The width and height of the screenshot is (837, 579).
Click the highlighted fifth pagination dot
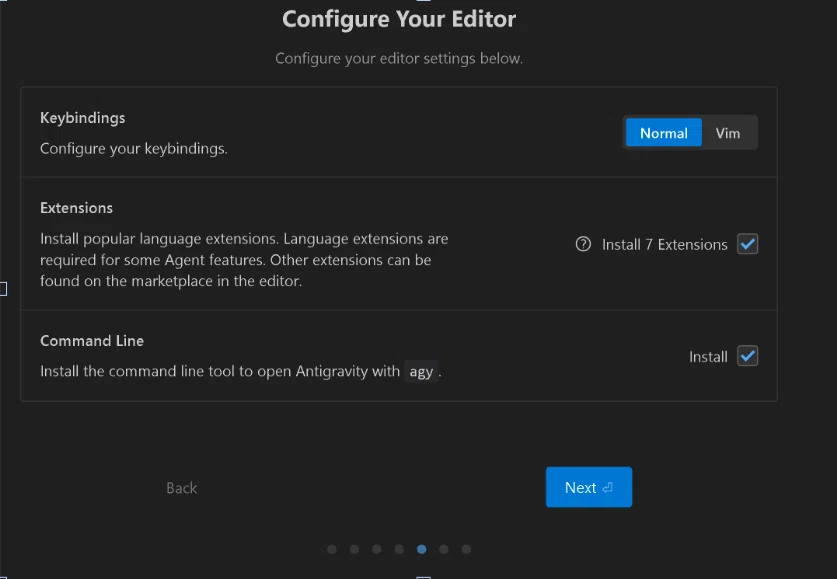click(x=422, y=549)
